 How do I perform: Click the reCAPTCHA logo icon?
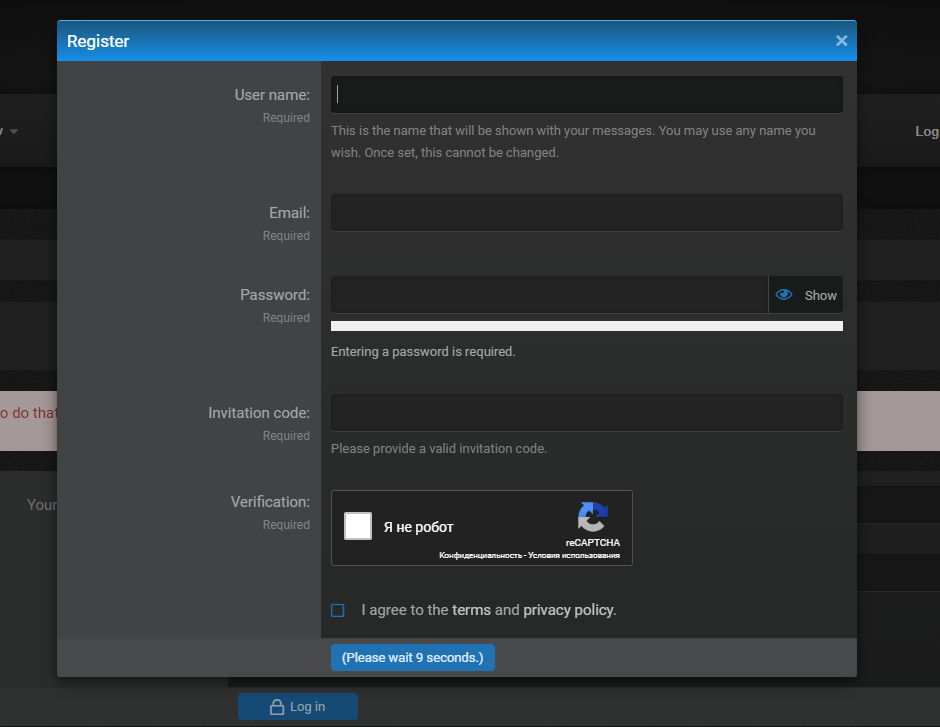point(592,518)
